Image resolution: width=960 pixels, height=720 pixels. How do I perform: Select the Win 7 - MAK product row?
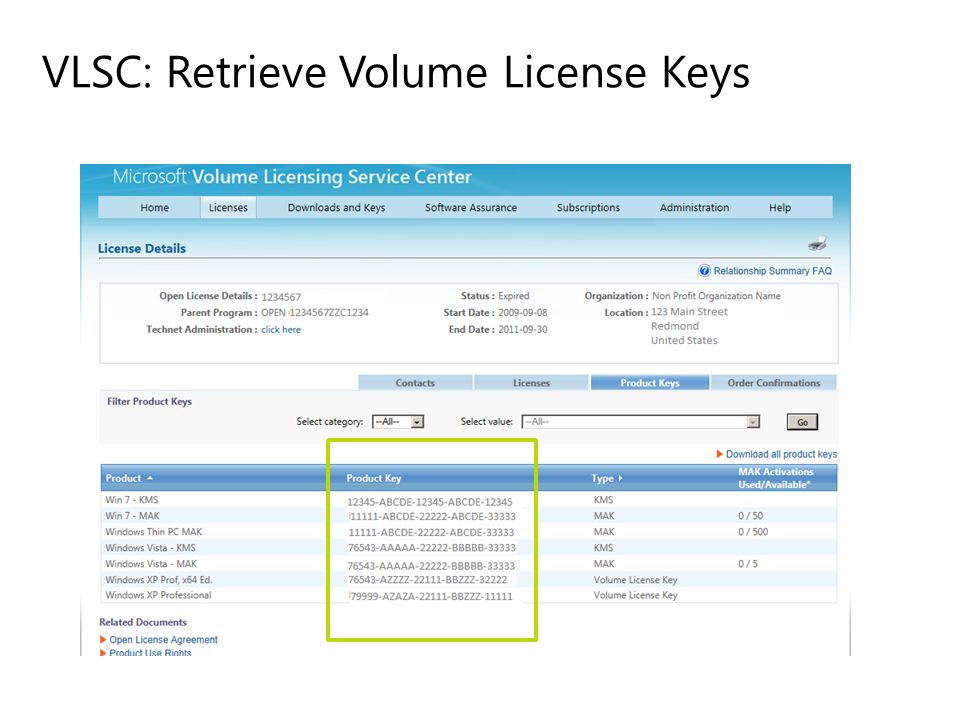point(468,516)
